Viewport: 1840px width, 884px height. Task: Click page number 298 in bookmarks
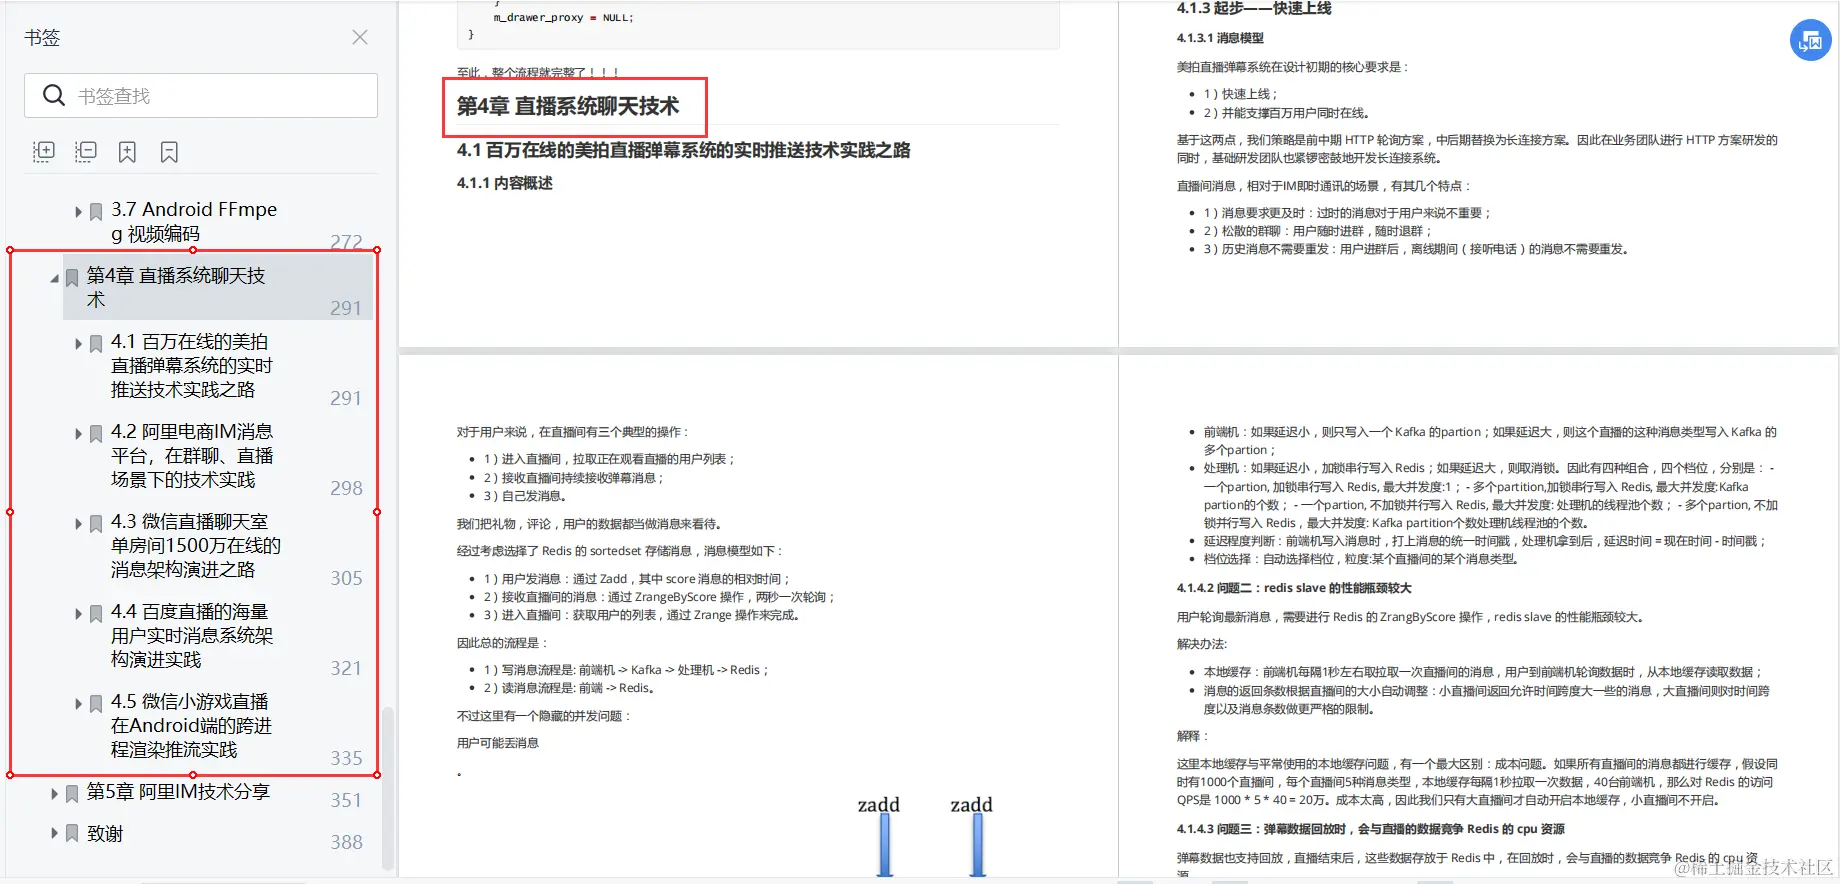click(x=346, y=488)
